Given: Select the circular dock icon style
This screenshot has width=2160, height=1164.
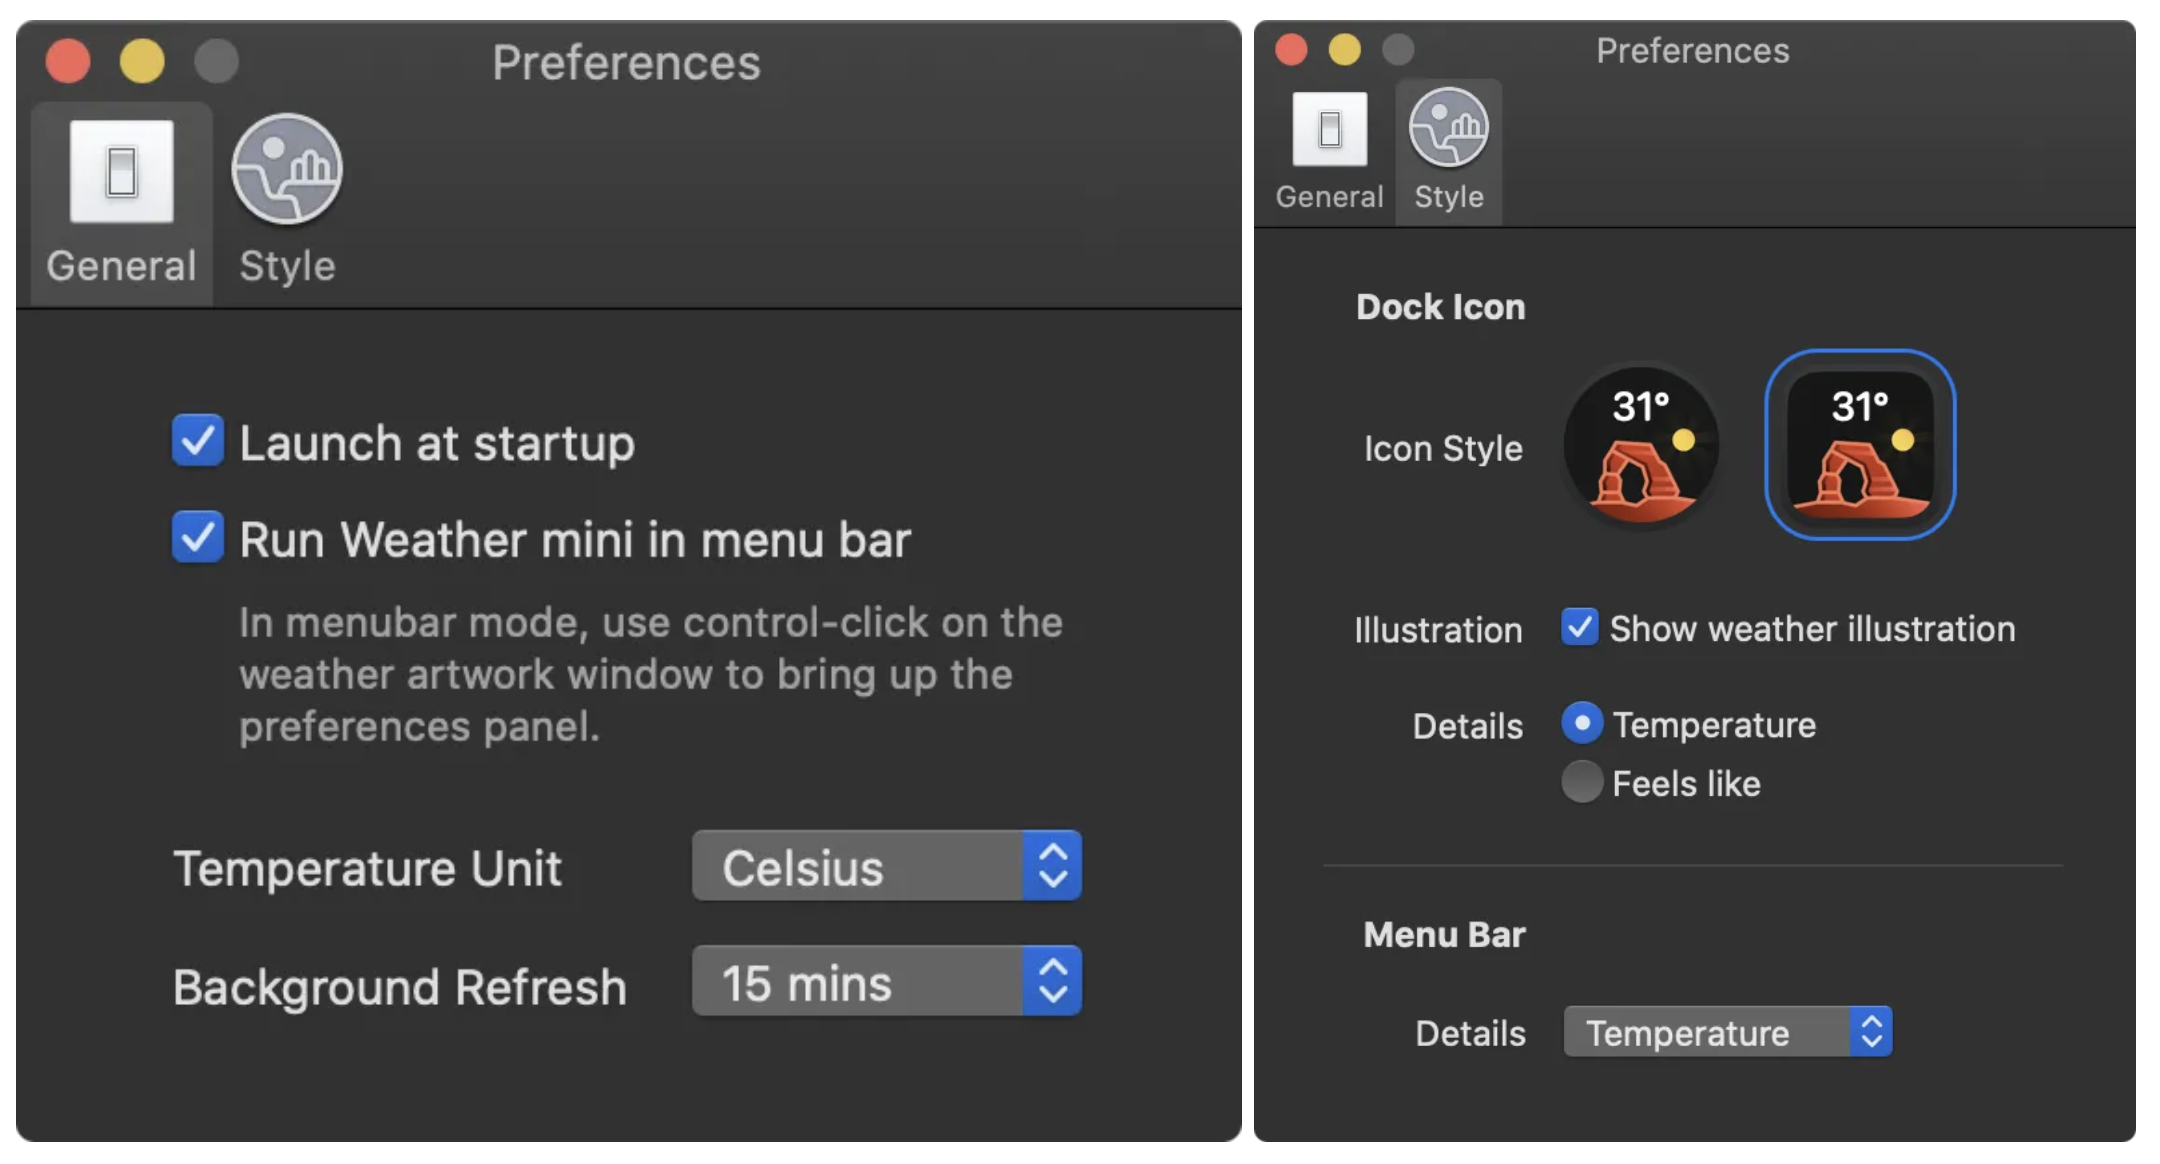Looking at the screenshot, I should point(1640,447).
